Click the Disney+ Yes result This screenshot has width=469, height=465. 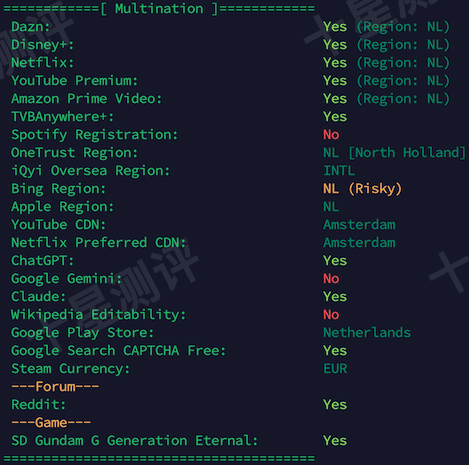(x=335, y=44)
